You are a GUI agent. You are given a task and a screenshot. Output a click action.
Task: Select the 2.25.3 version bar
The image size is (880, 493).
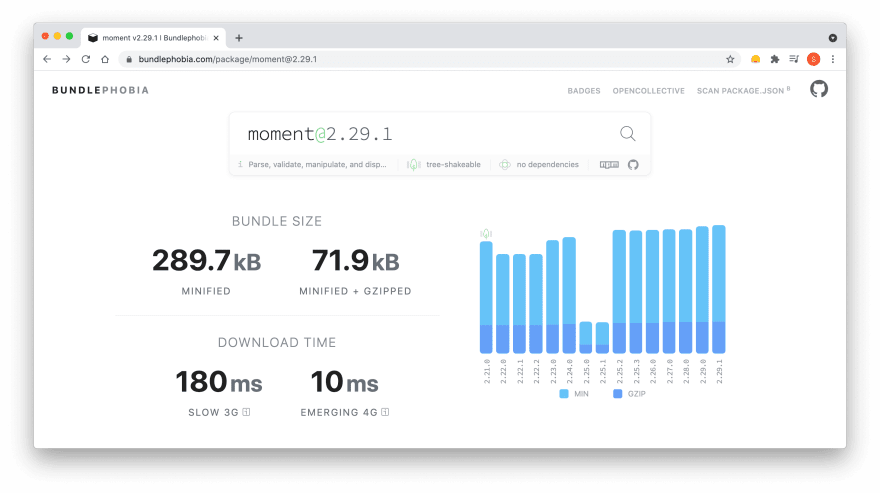click(x=636, y=292)
